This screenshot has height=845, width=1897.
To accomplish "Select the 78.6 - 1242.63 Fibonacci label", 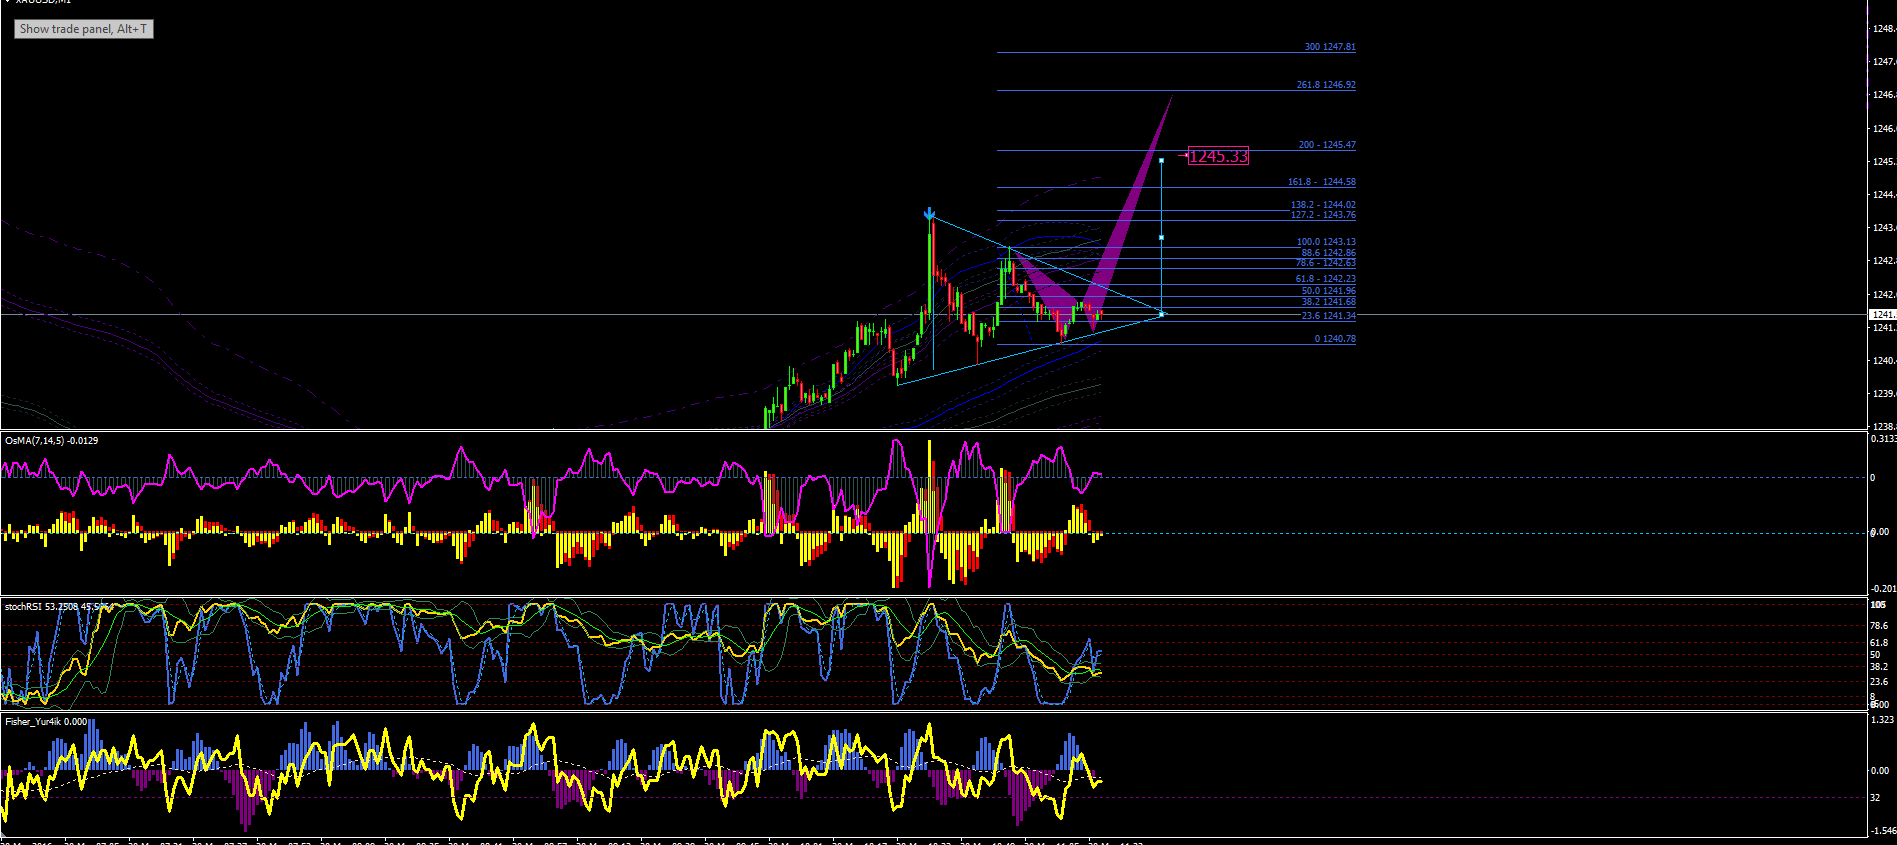I will point(1326,263).
